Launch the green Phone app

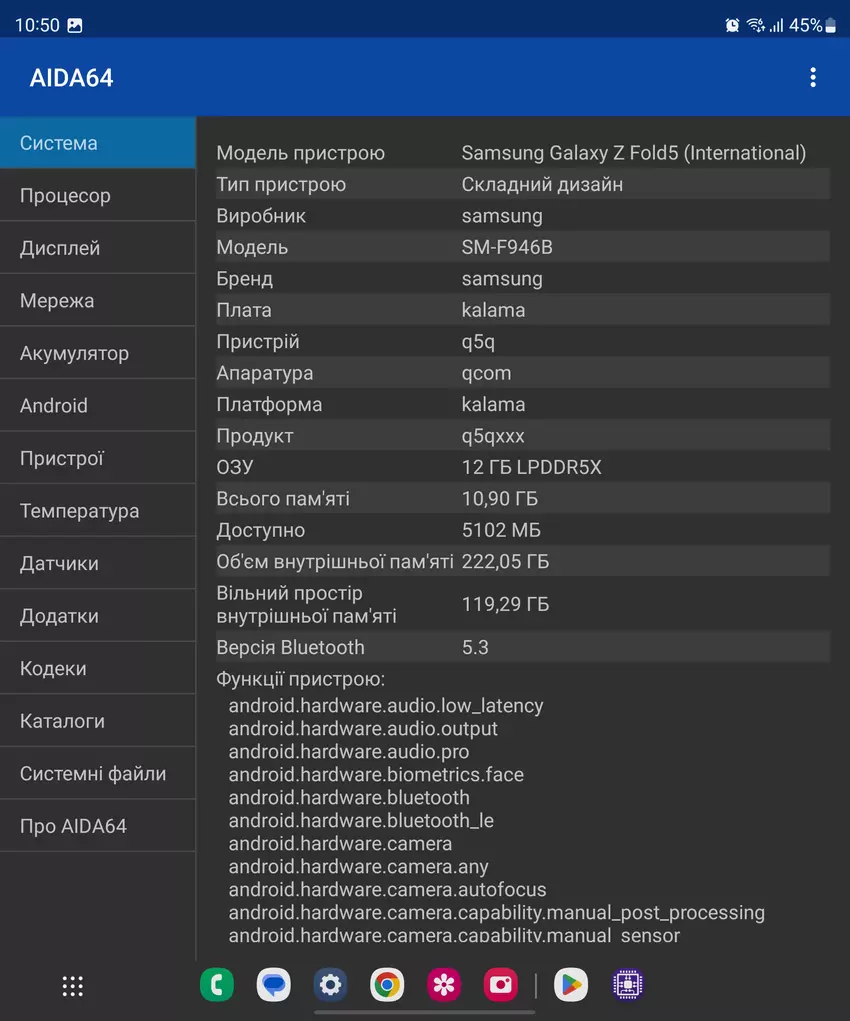click(x=217, y=986)
